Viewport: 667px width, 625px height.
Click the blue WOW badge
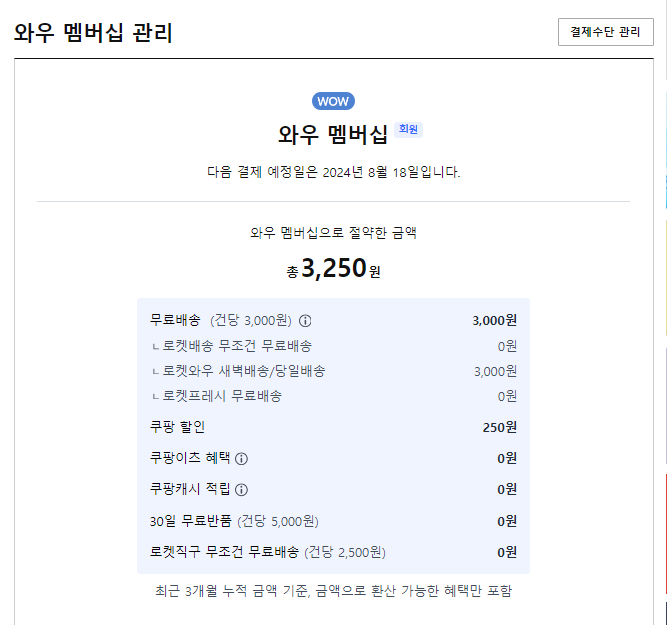coord(333,101)
